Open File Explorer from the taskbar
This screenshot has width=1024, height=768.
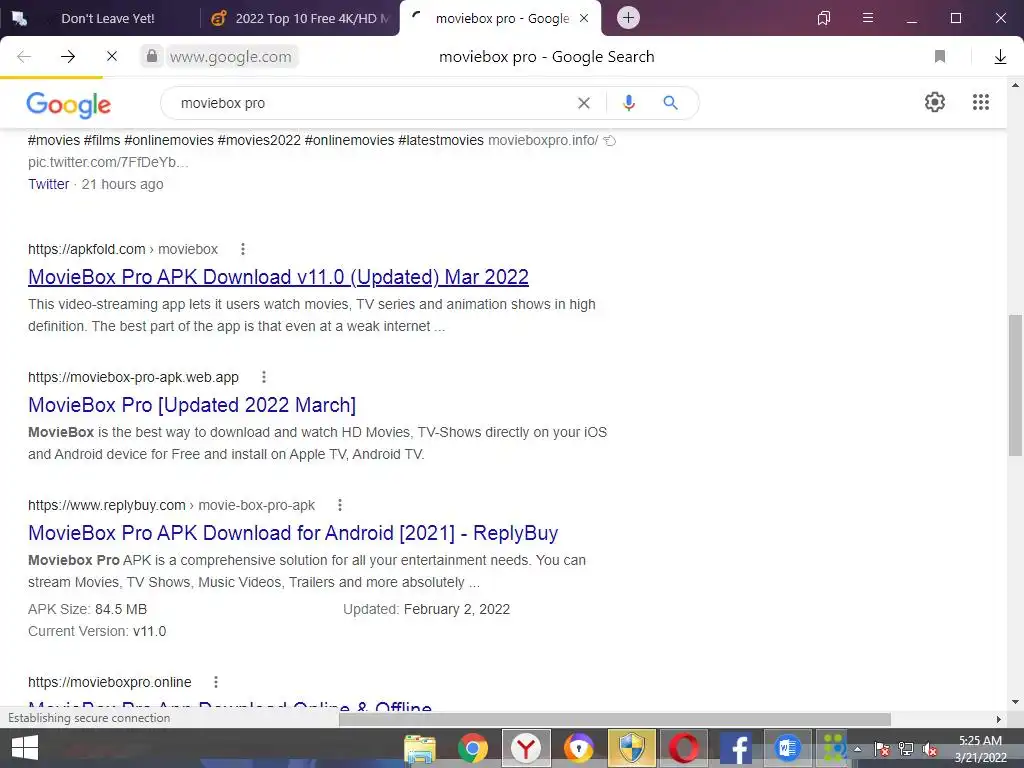click(x=419, y=748)
